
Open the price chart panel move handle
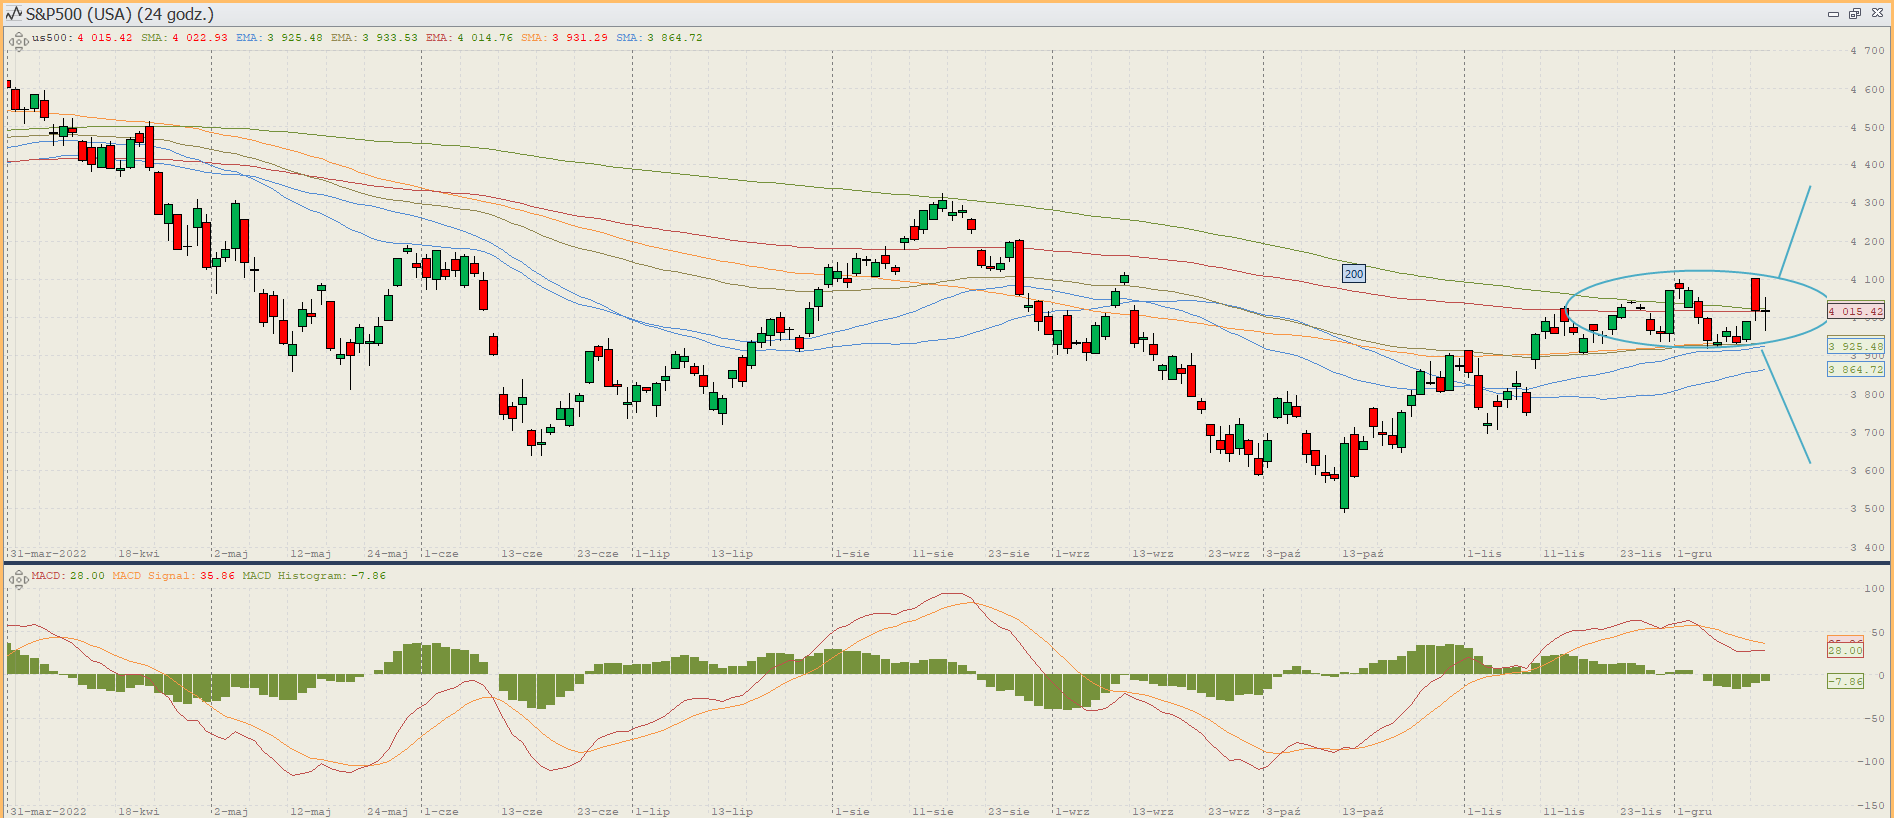[x=18, y=42]
